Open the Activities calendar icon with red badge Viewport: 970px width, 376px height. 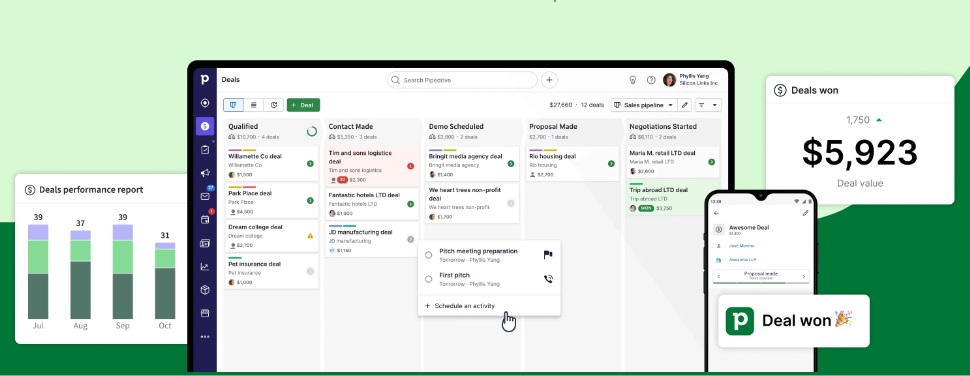click(x=205, y=220)
